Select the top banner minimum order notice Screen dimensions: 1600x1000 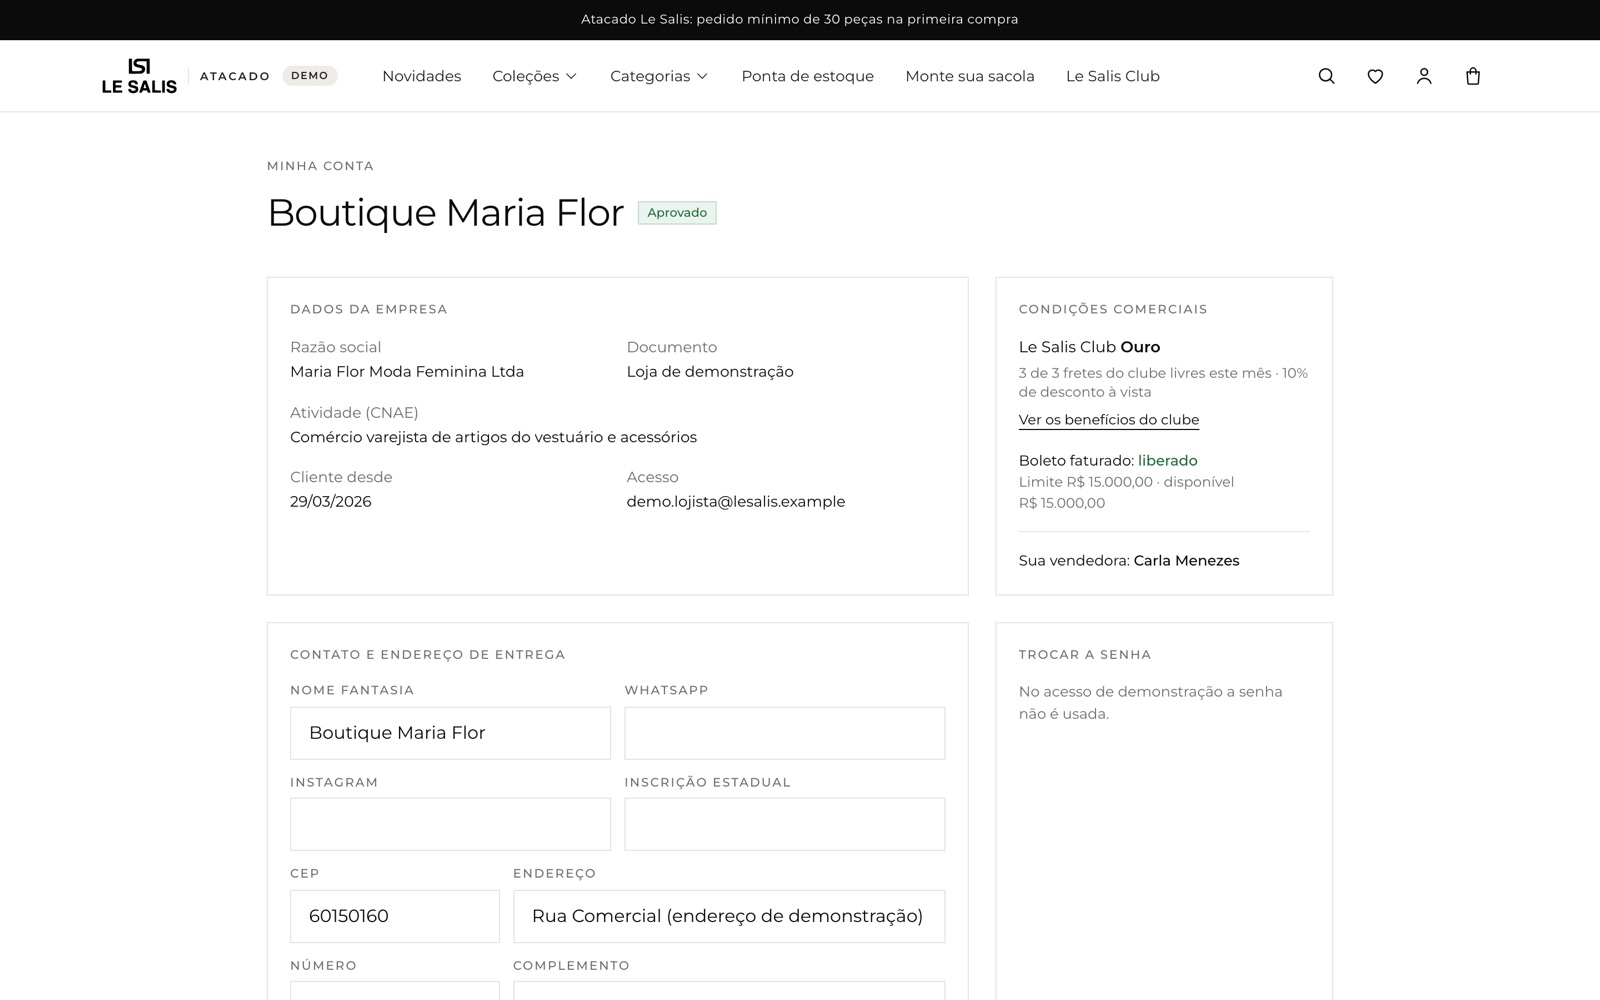pos(800,19)
